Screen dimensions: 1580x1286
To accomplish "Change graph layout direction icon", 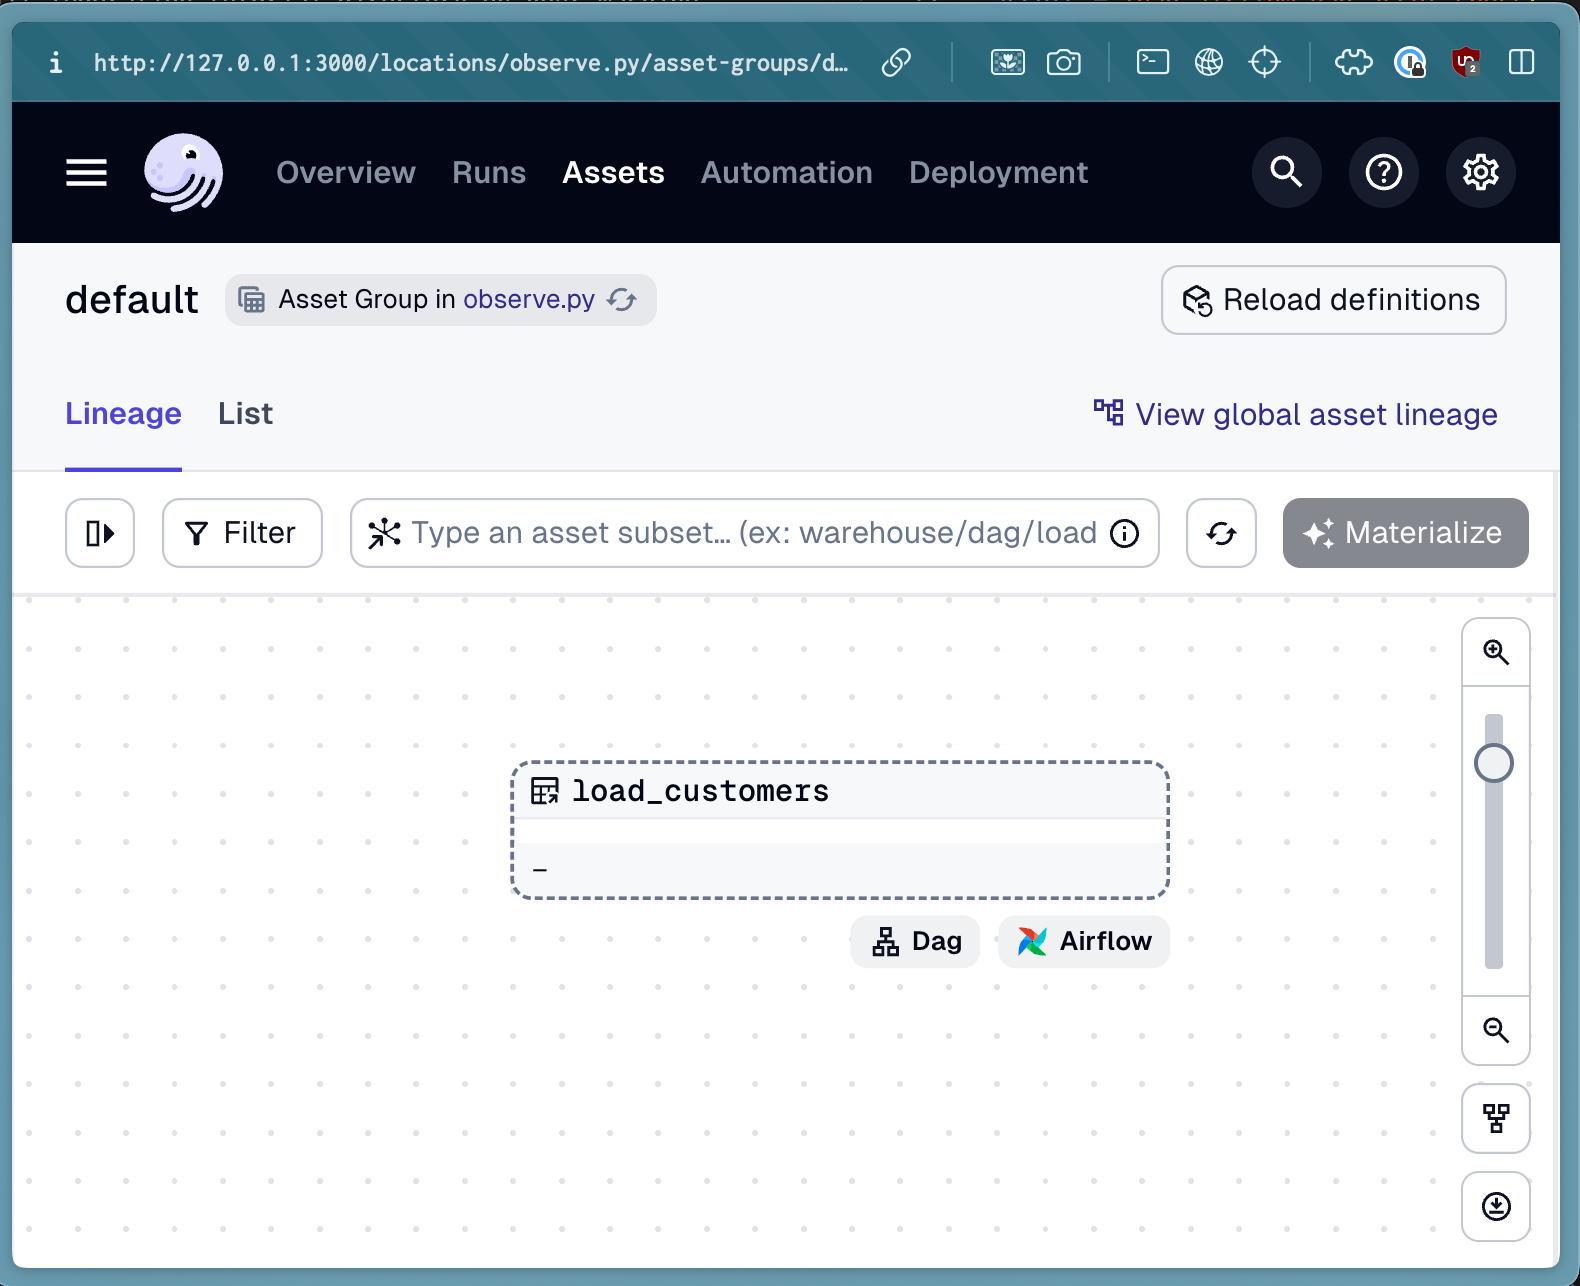I will (1495, 1118).
